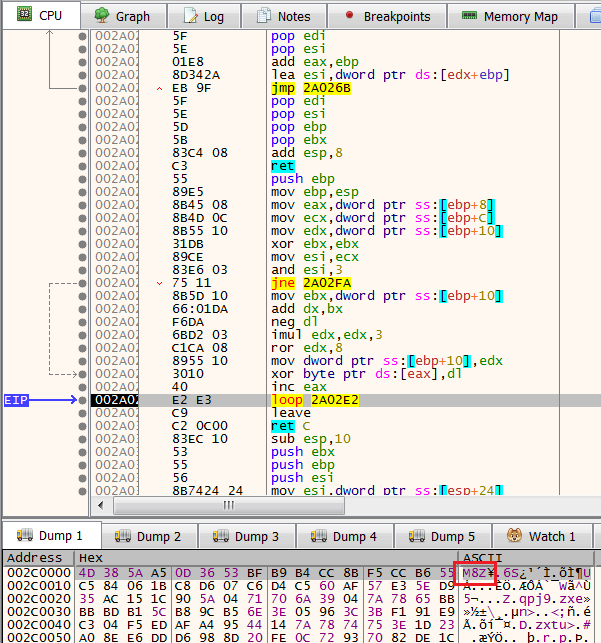This screenshot has height=643, width=601.
Task: Select the sub esp,10 instruction
Action: pyautogui.click(x=310, y=439)
